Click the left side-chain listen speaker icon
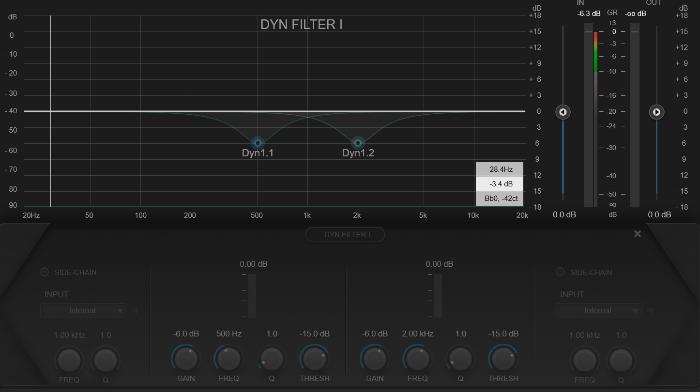The width and height of the screenshot is (700, 392). (x=135, y=310)
